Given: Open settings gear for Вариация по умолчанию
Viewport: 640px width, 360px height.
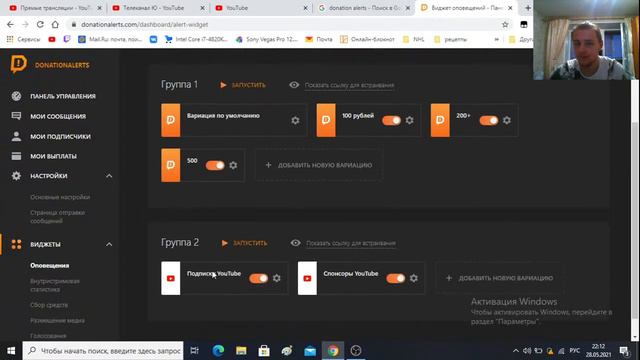Looking at the screenshot, I should point(295,120).
